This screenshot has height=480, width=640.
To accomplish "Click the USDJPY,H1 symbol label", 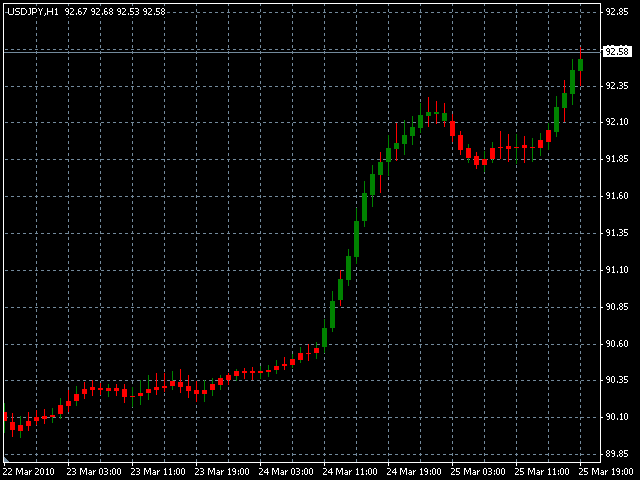I will [x=33, y=12].
